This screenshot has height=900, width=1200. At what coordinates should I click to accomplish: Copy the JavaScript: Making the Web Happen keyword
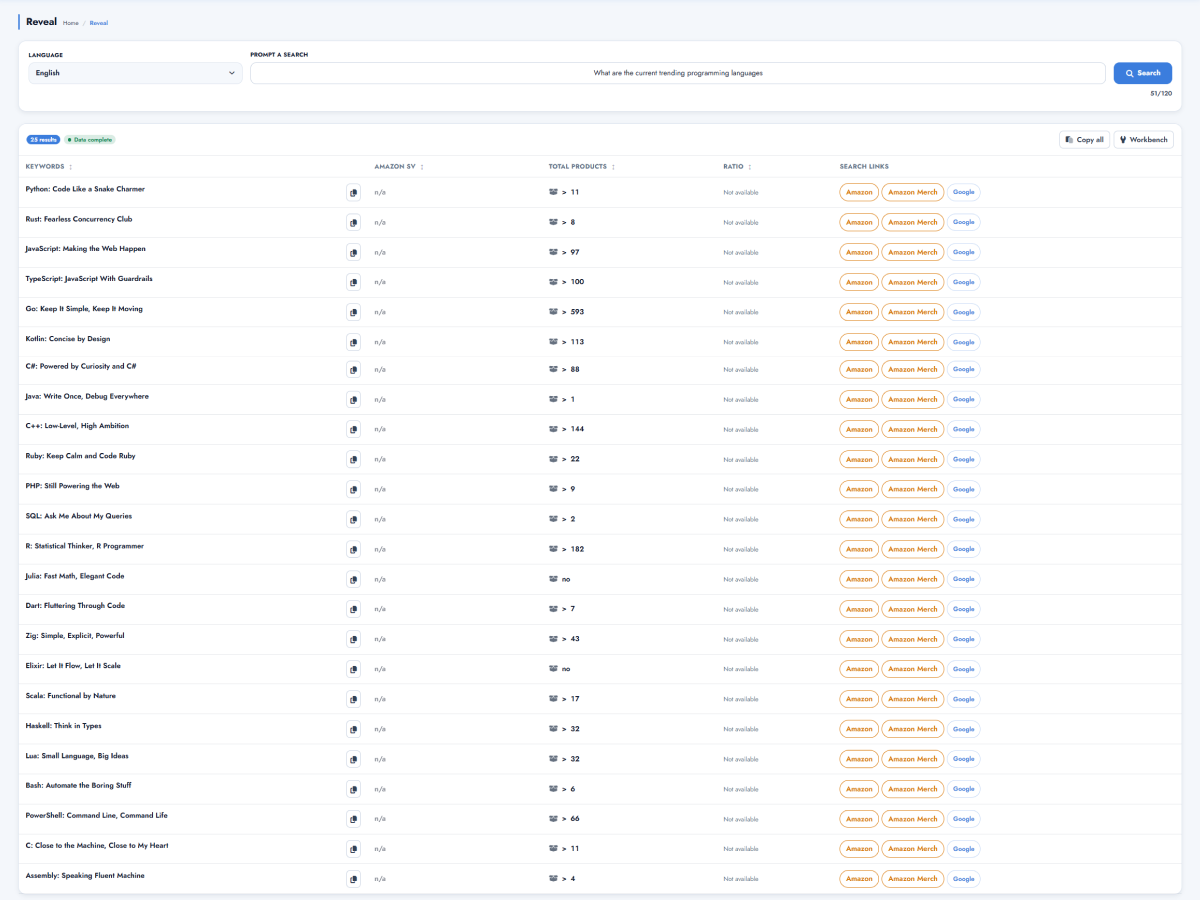click(x=353, y=253)
